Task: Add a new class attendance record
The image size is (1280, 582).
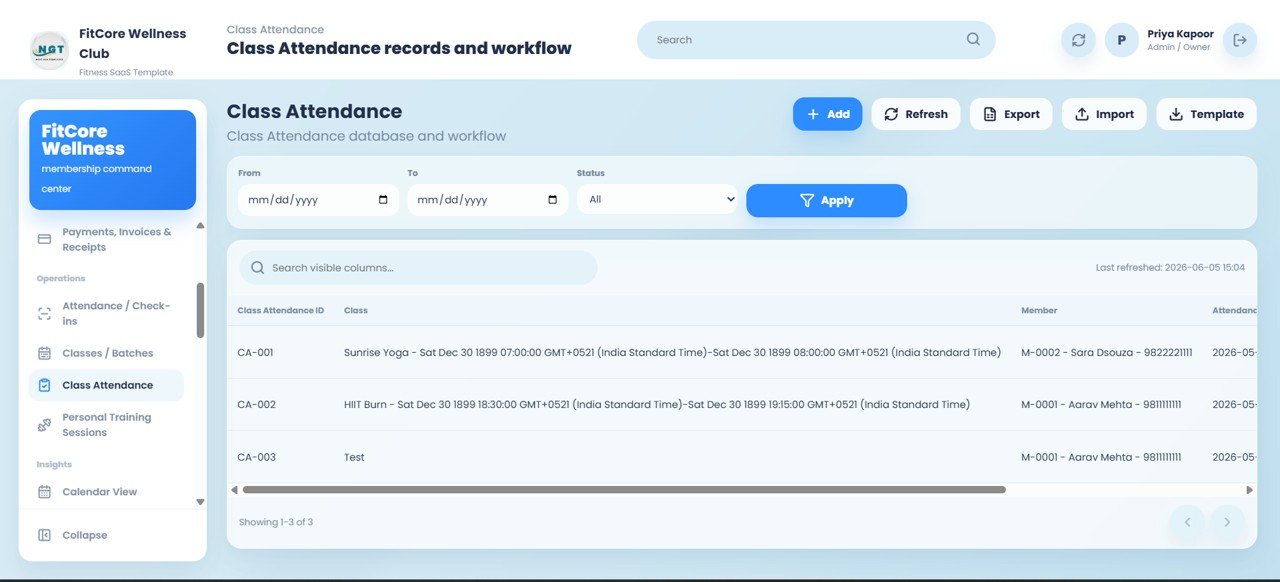Action: click(x=827, y=114)
